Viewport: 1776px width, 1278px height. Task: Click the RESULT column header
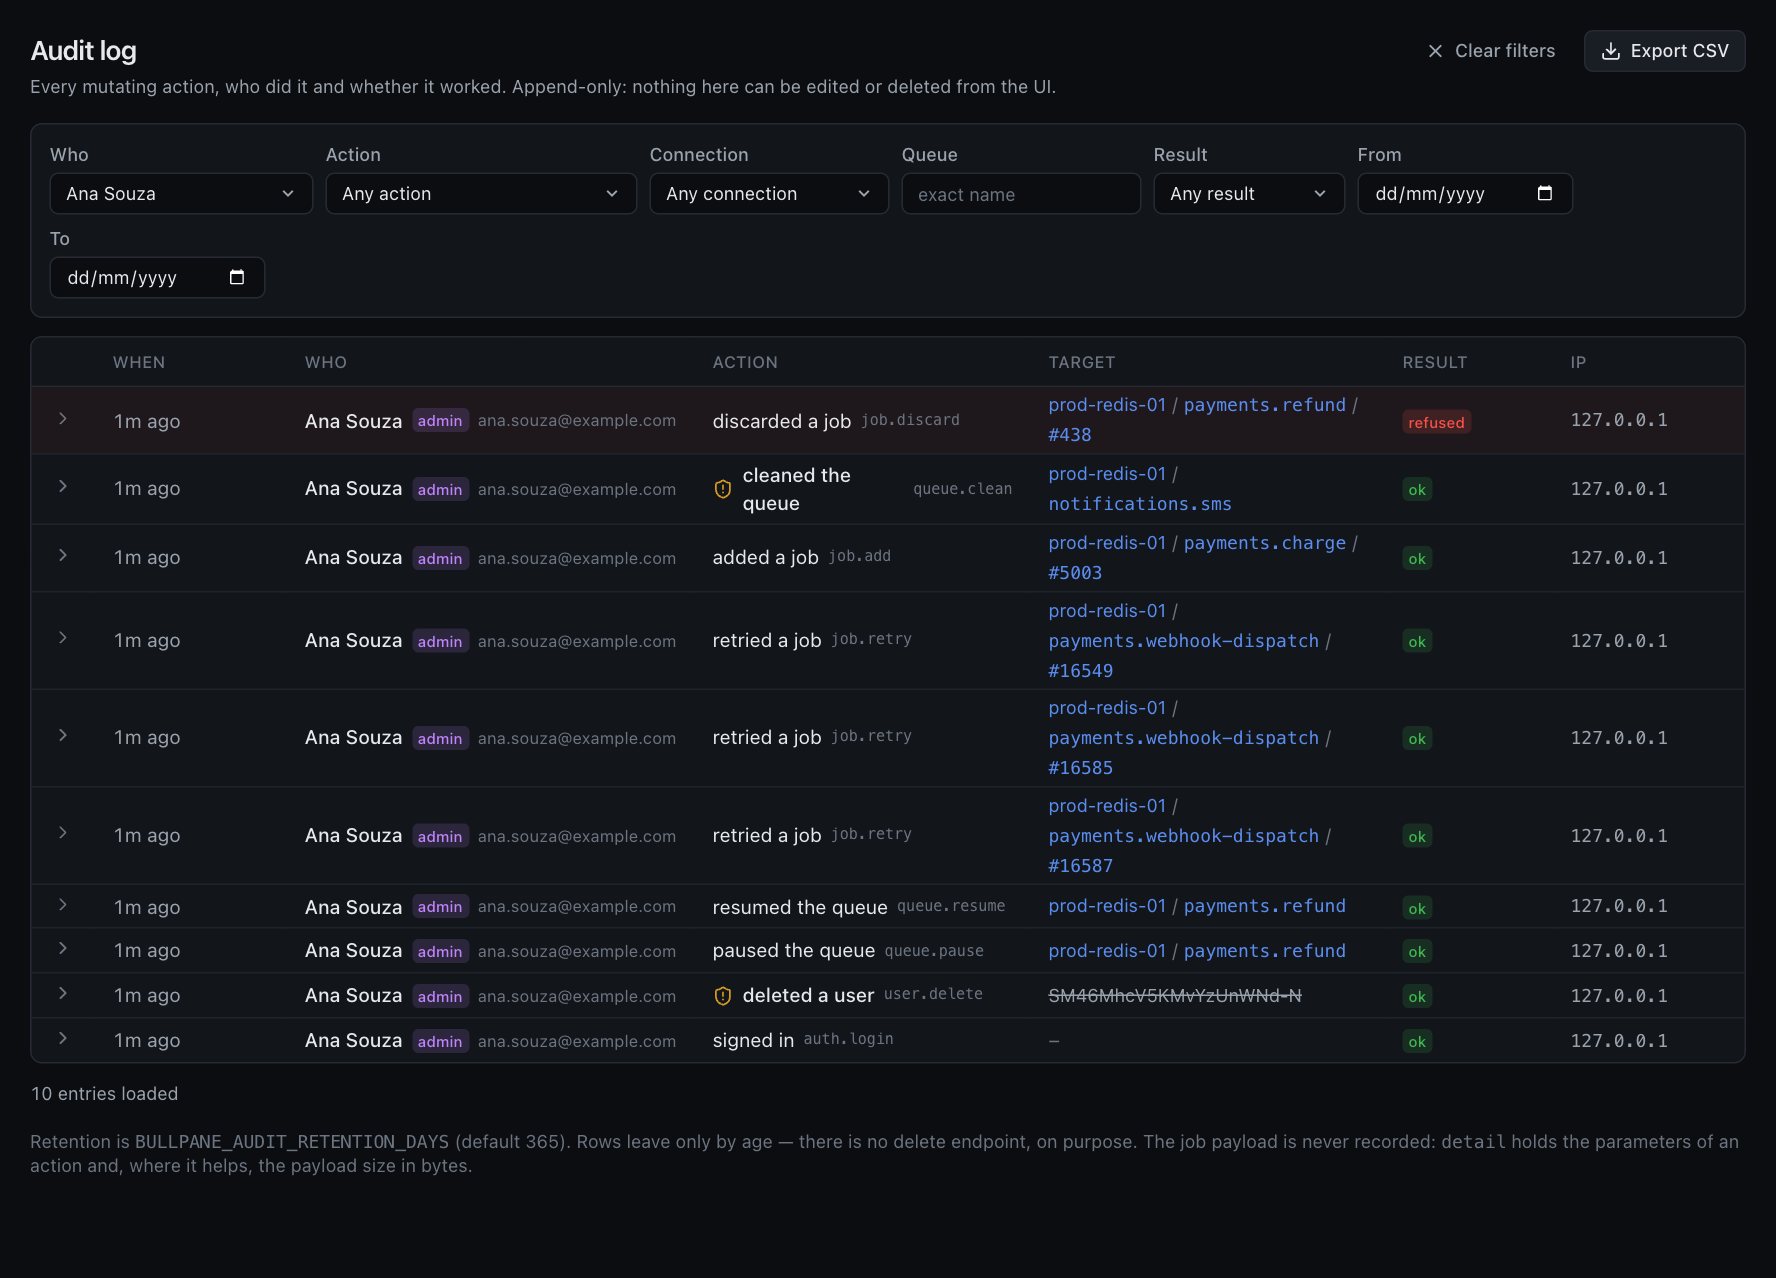pyautogui.click(x=1434, y=362)
